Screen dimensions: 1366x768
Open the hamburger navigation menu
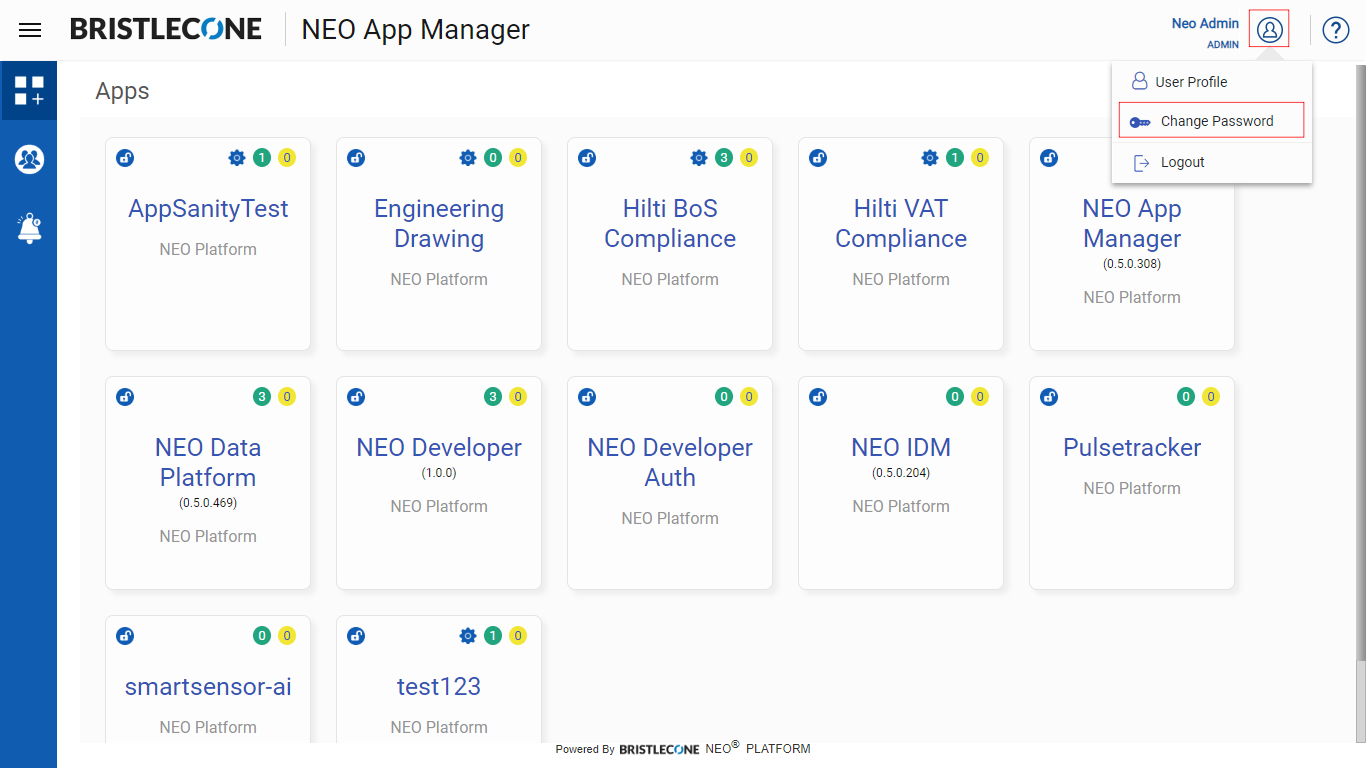coord(30,30)
